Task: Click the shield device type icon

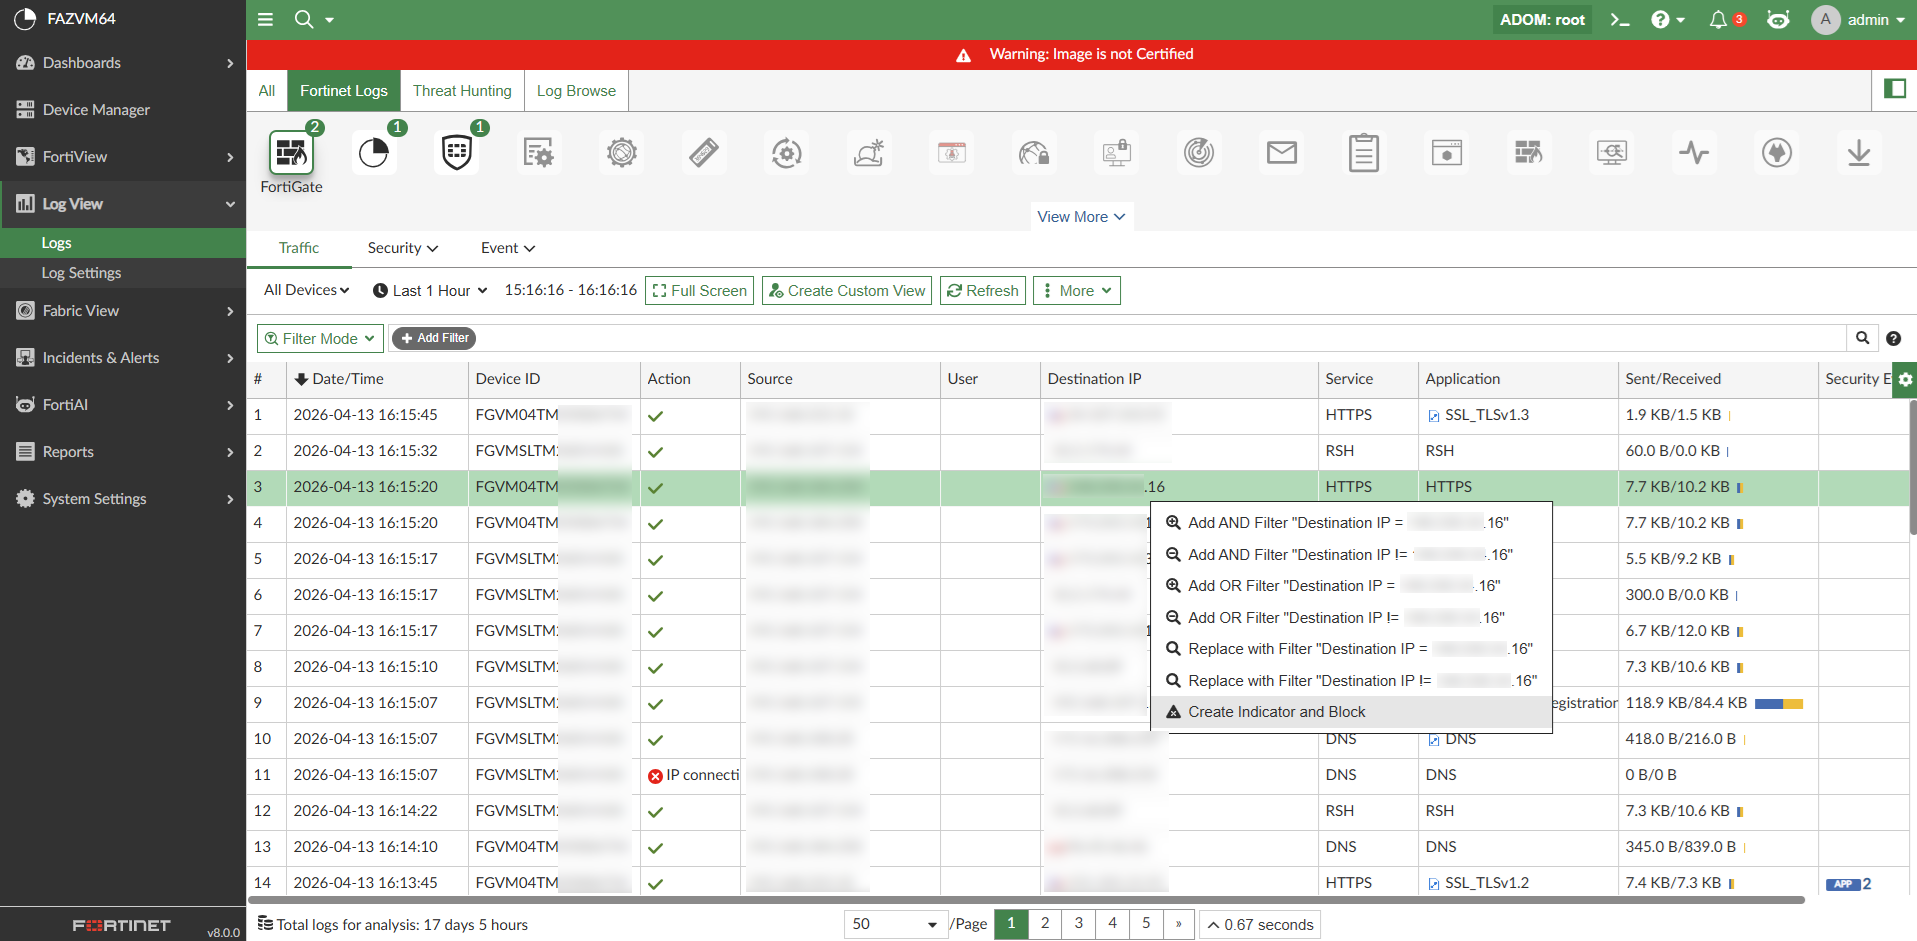Action: pyautogui.click(x=457, y=153)
